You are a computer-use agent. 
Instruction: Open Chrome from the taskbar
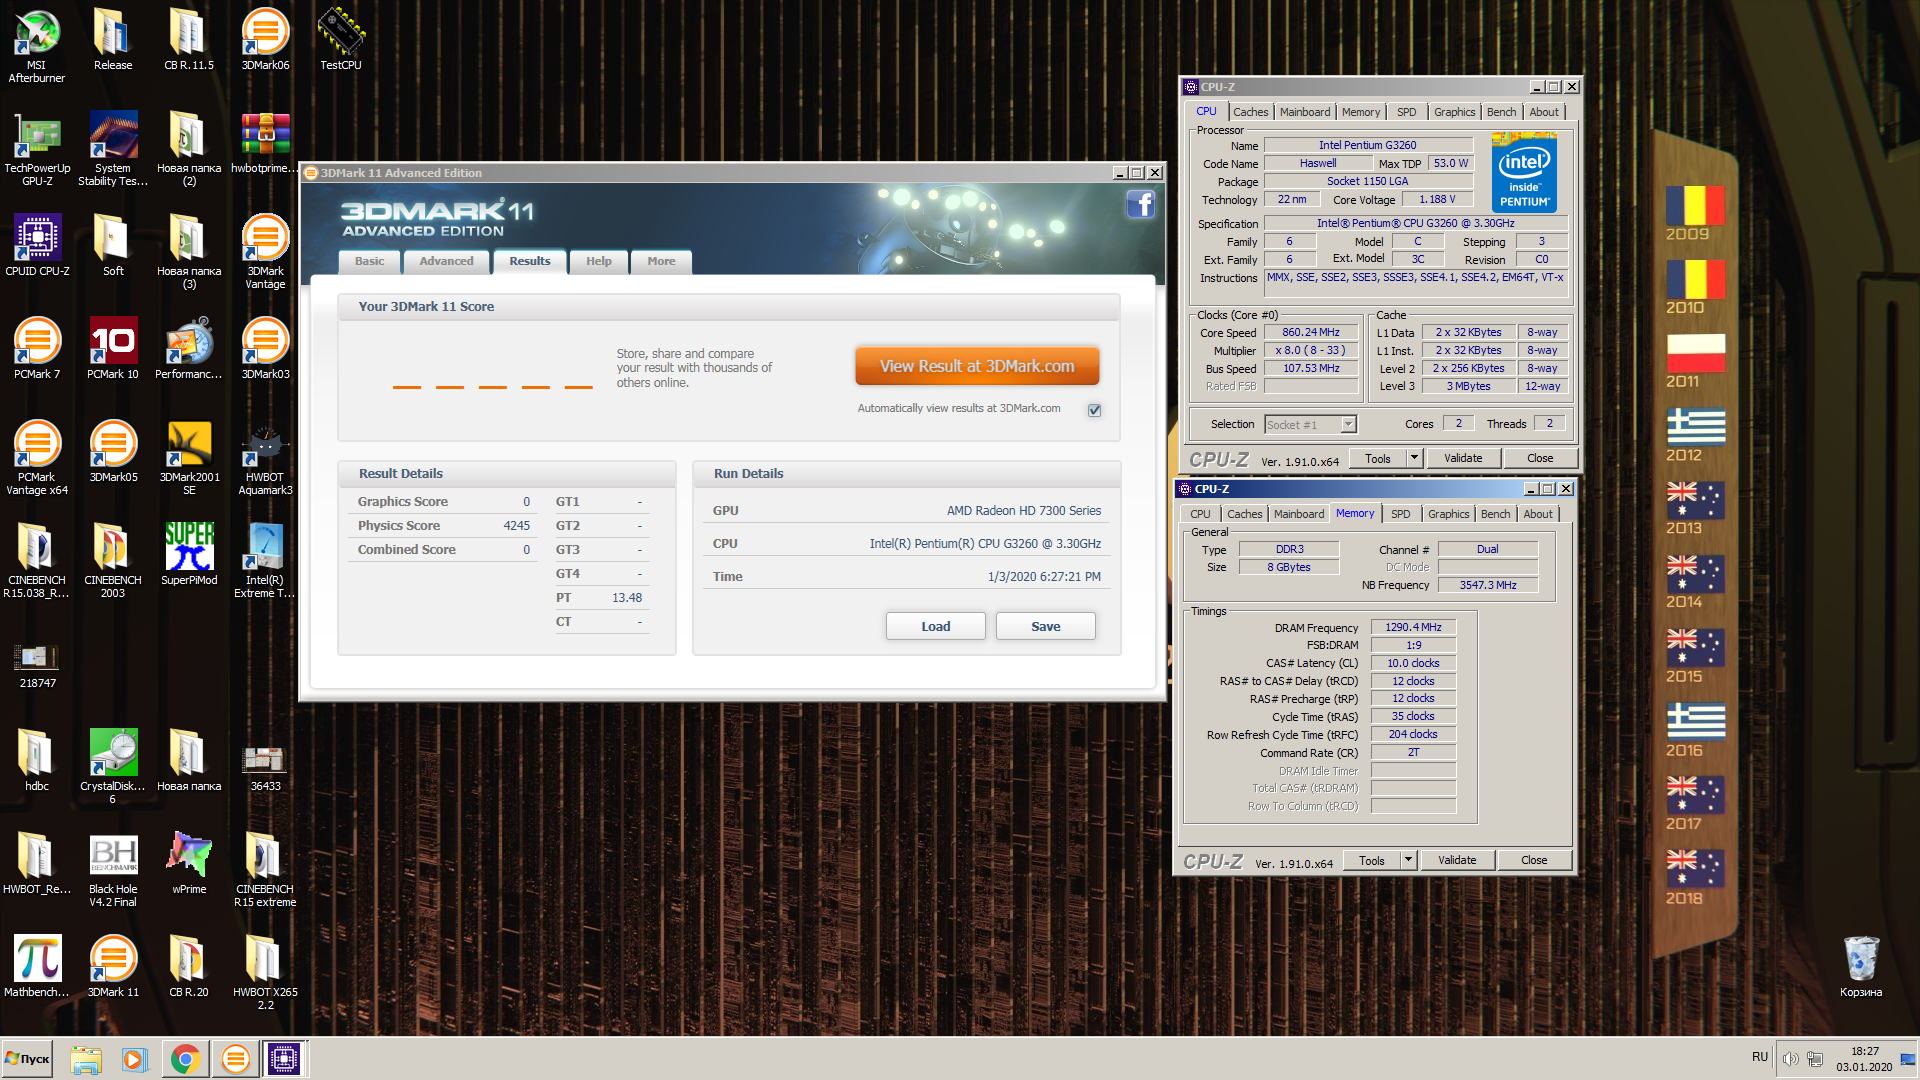(185, 1059)
